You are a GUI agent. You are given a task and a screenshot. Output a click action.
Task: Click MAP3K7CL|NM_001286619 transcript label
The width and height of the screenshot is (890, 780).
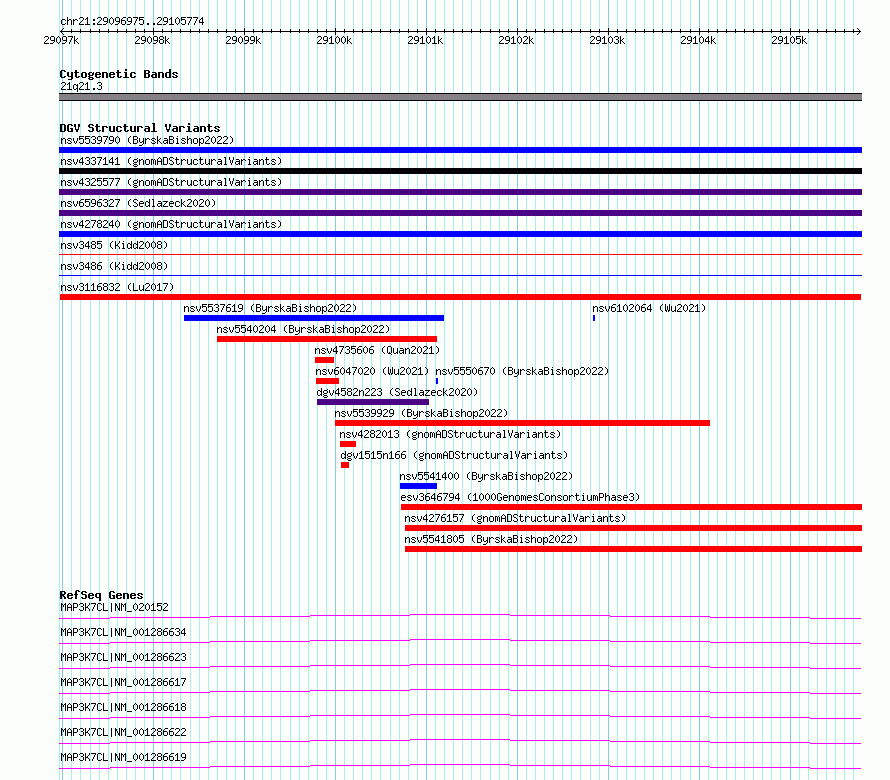123,757
